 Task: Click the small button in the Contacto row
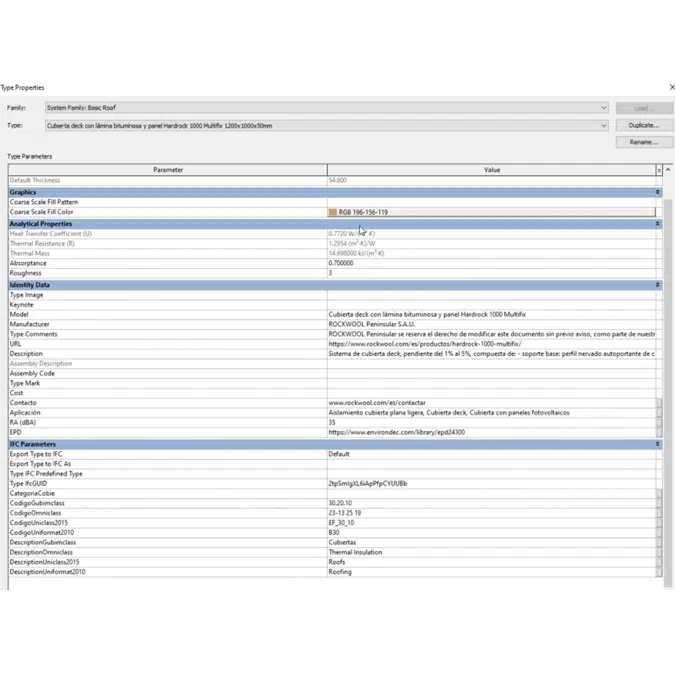[659, 403]
